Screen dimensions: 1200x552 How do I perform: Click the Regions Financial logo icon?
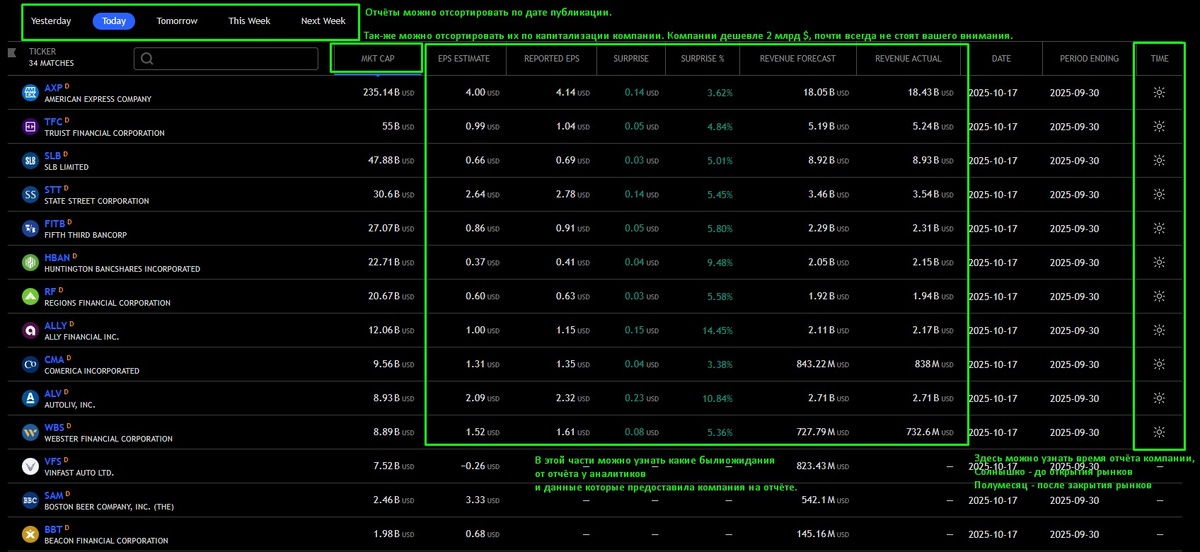click(x=30, y=297)
